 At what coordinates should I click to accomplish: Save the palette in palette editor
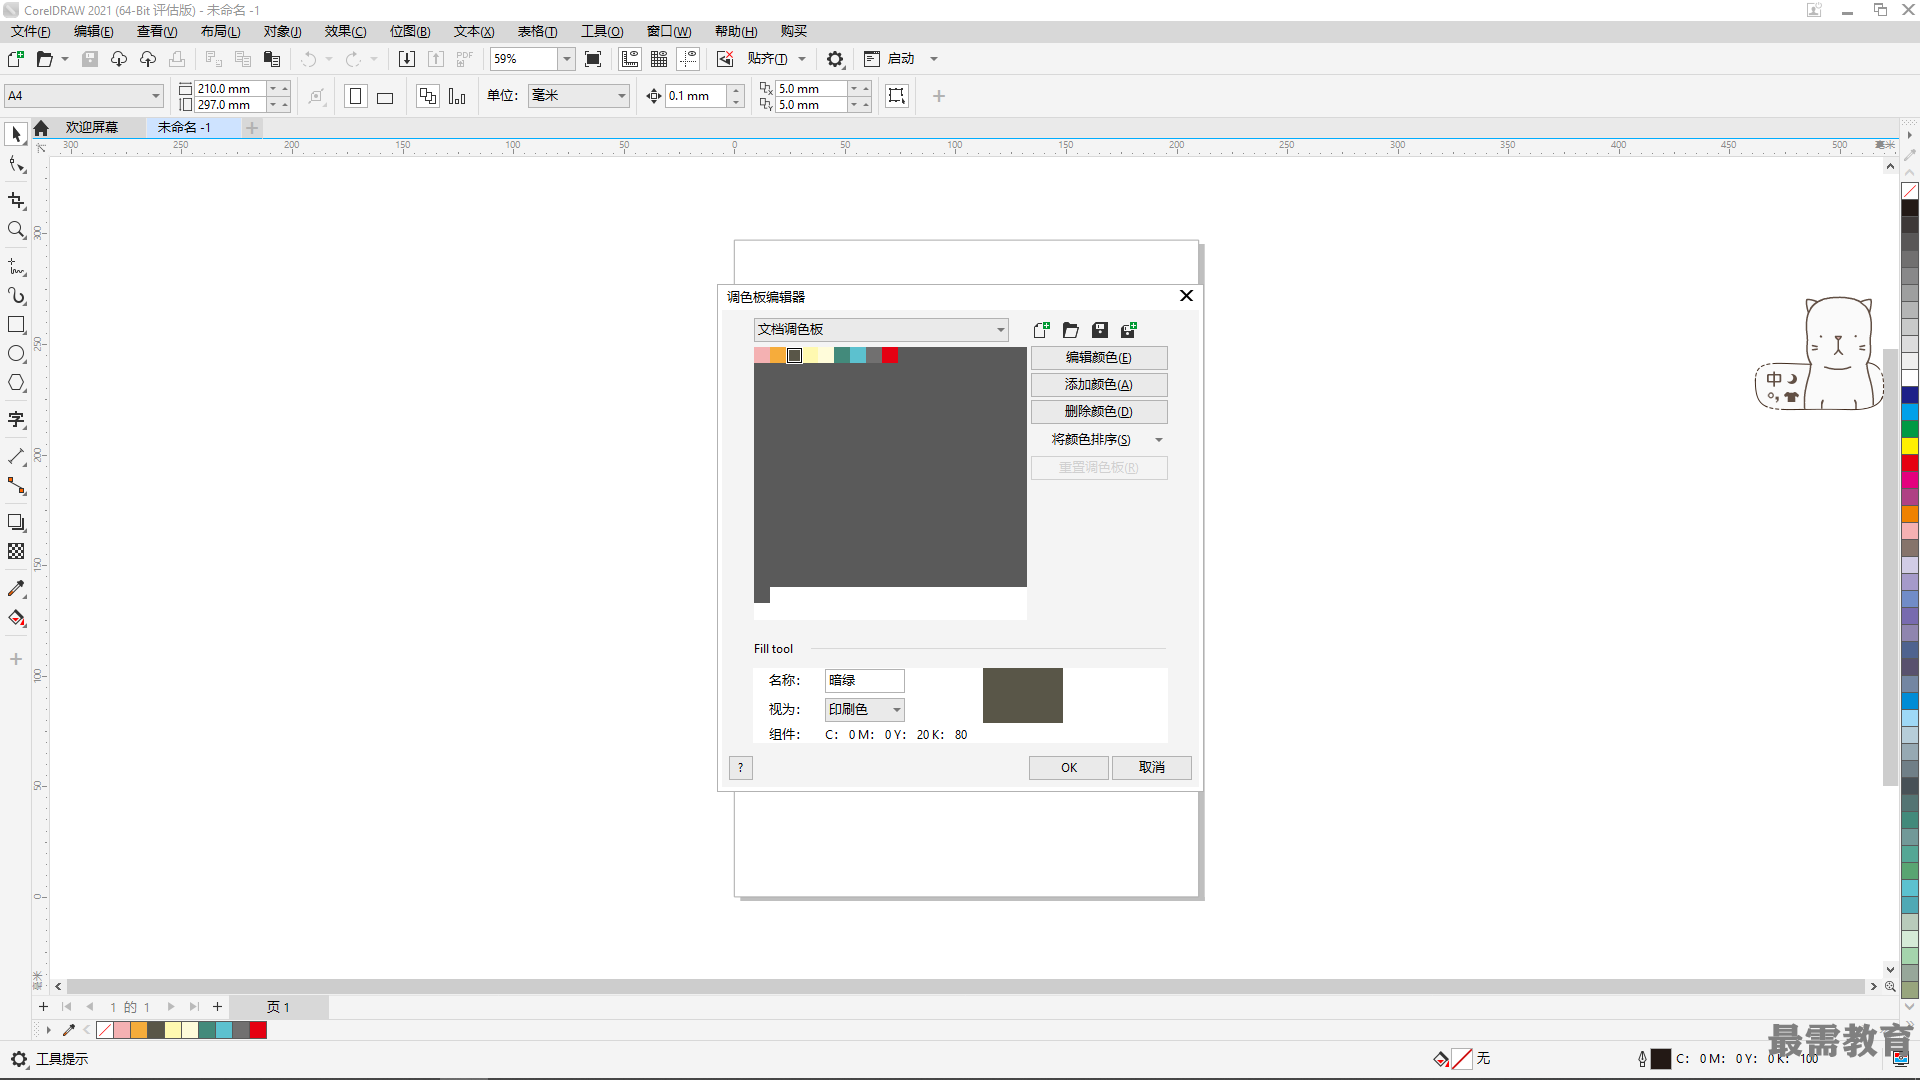(x=1099, y=330)
